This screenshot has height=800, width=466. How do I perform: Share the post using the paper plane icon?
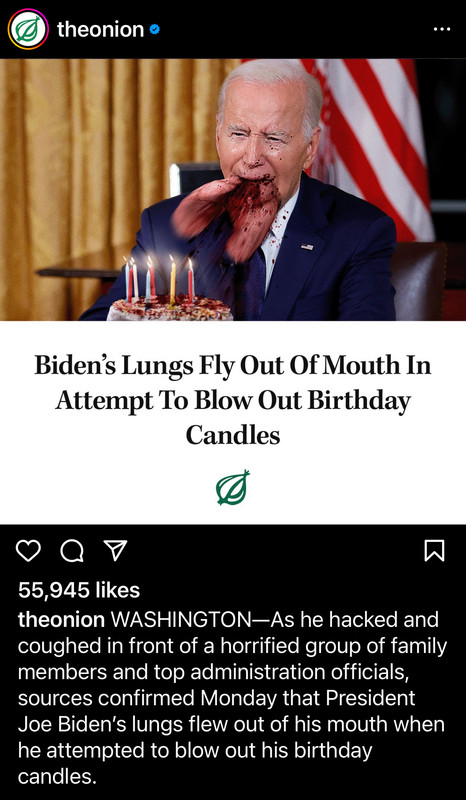(115, 551)
